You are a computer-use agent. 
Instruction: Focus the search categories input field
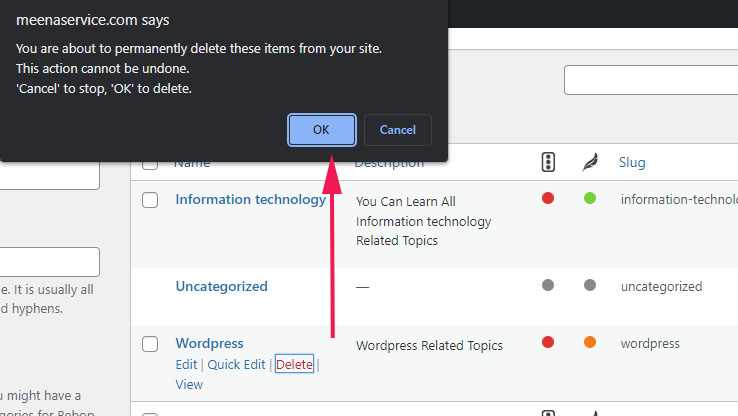click(651, 80)
